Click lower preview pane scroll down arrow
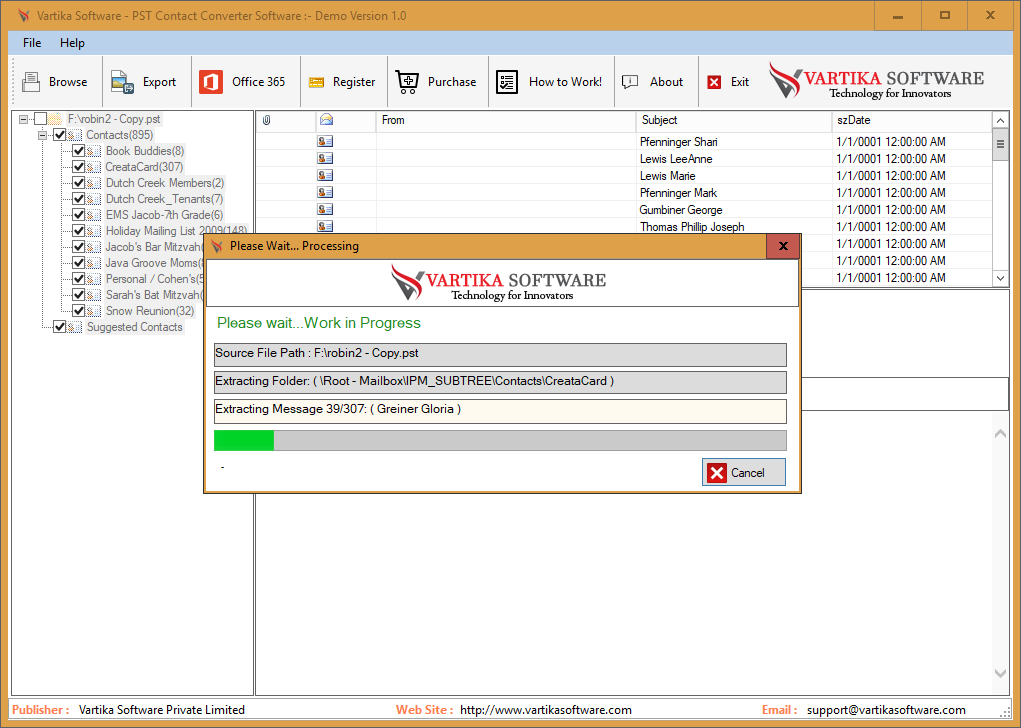 (x=1000, y=673)
